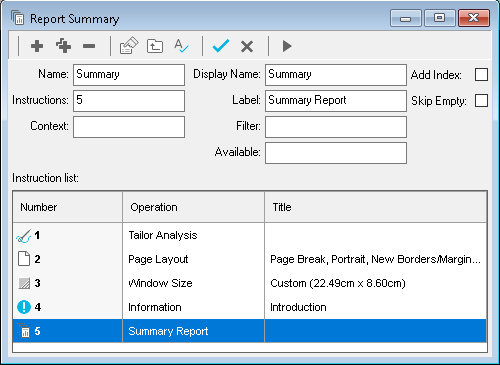Click the Summary Report row icon

(x=24, y=331)
